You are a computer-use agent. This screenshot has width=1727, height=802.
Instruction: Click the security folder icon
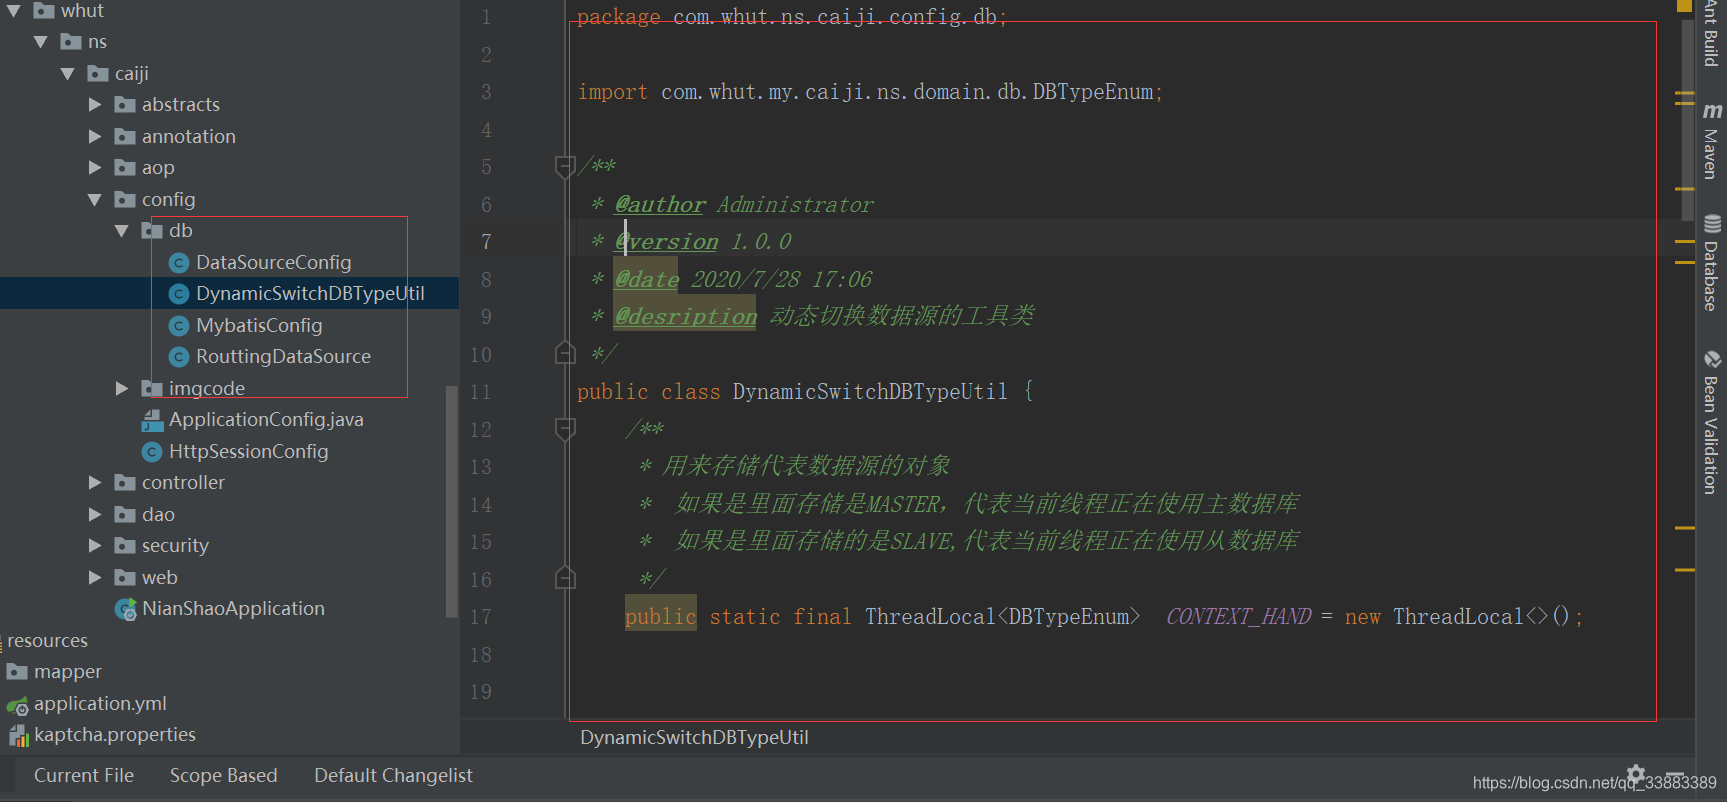coord(125,546)
